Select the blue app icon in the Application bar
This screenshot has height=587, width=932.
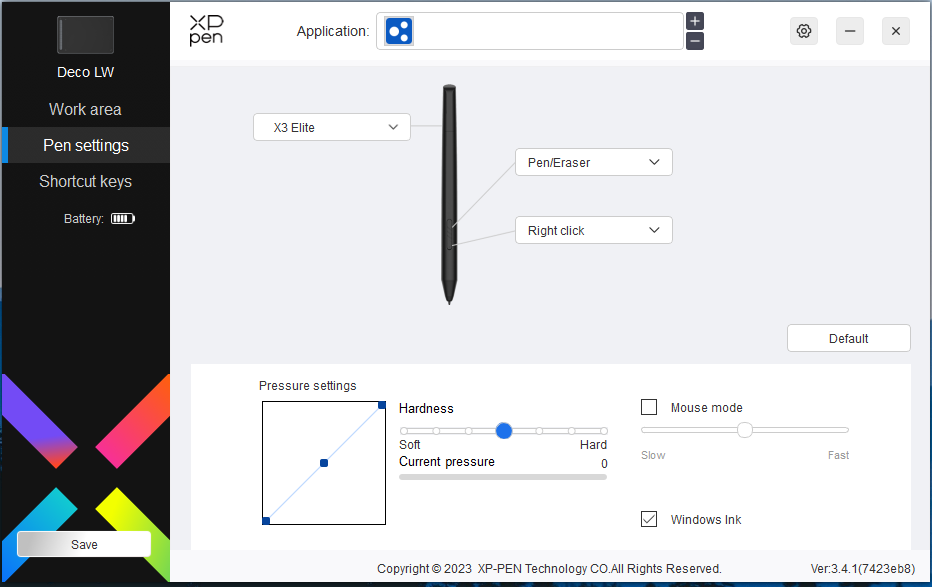(399, 31)
